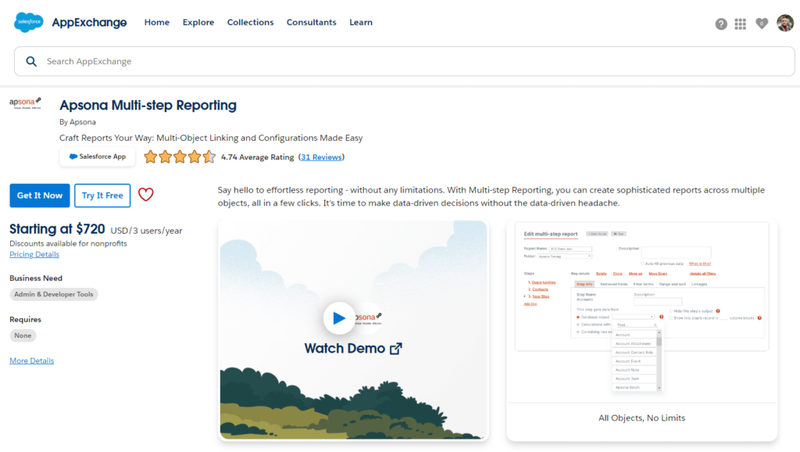Viewport: 800px width, 452px height.
Task: Open the Collections menu
Action: (251, 22)
